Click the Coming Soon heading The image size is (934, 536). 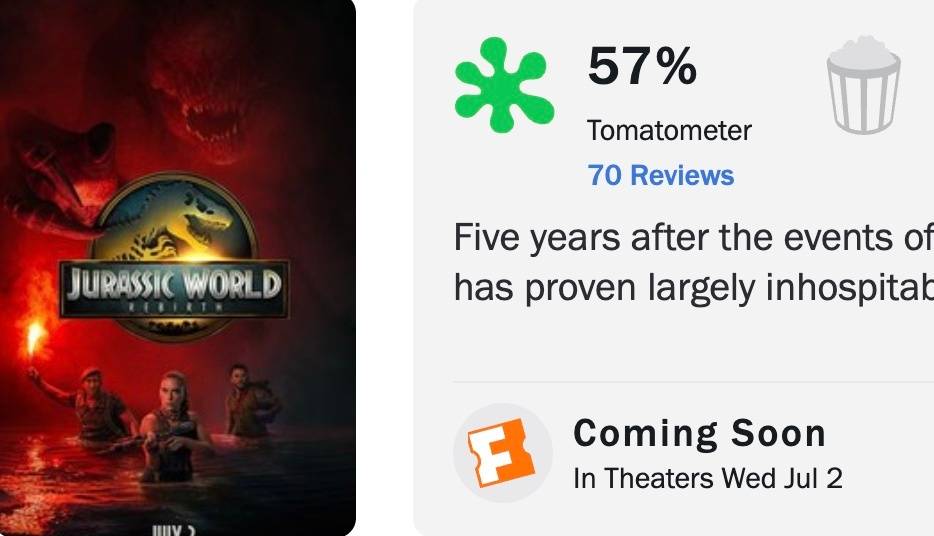(x=699, y=433)
